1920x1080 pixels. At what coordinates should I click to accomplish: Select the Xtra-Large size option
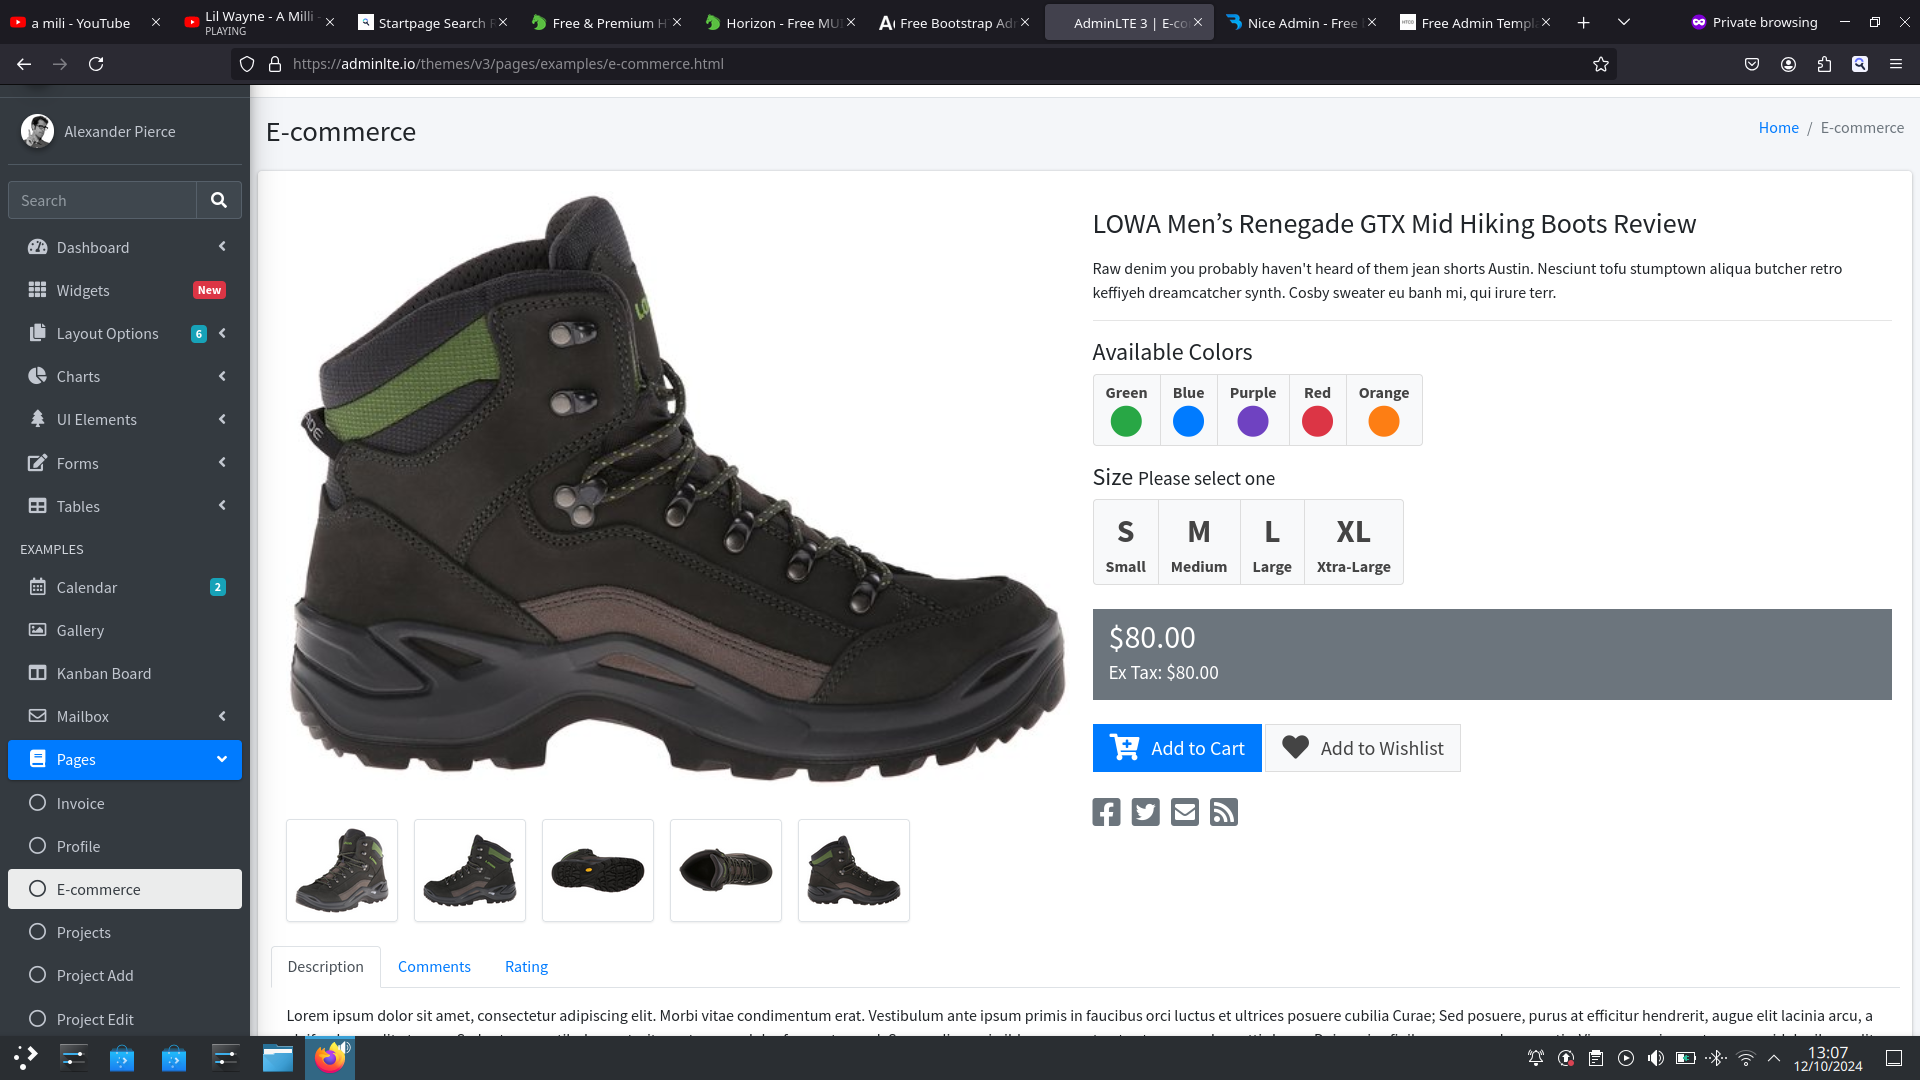[1353, 543]
